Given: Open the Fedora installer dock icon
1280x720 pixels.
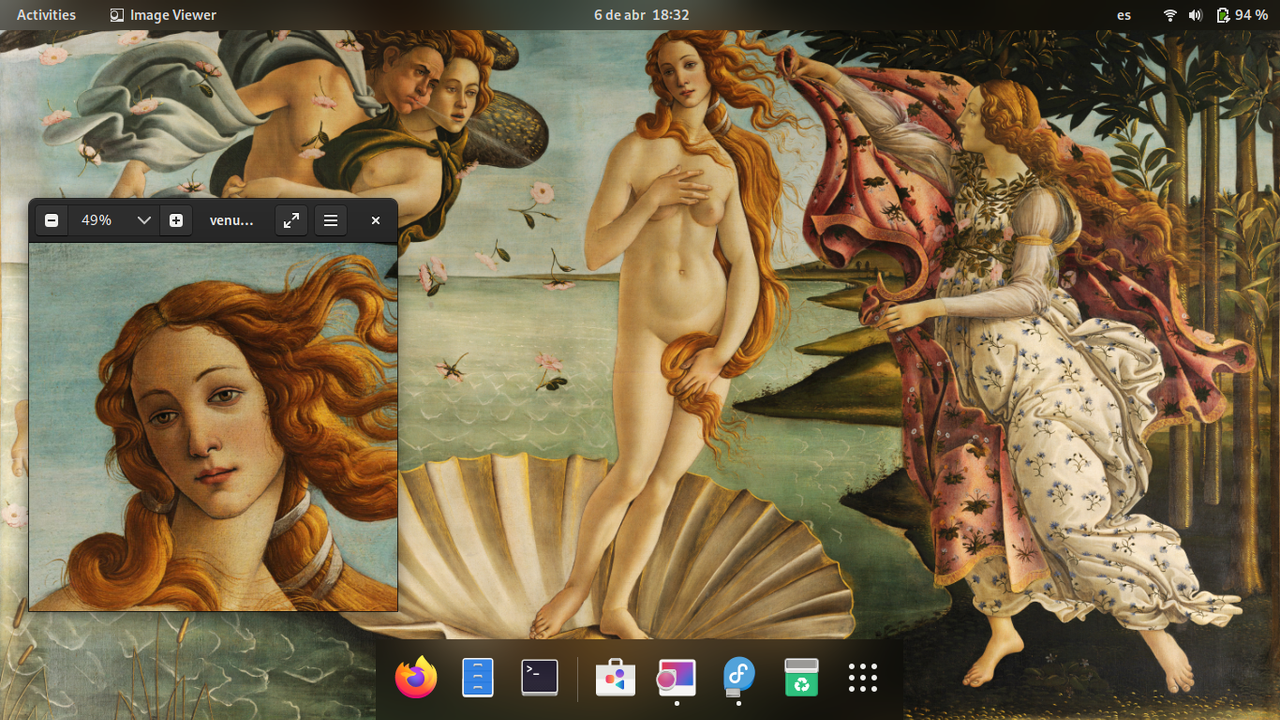Looking at the screenshot, I should click(739, 678).
